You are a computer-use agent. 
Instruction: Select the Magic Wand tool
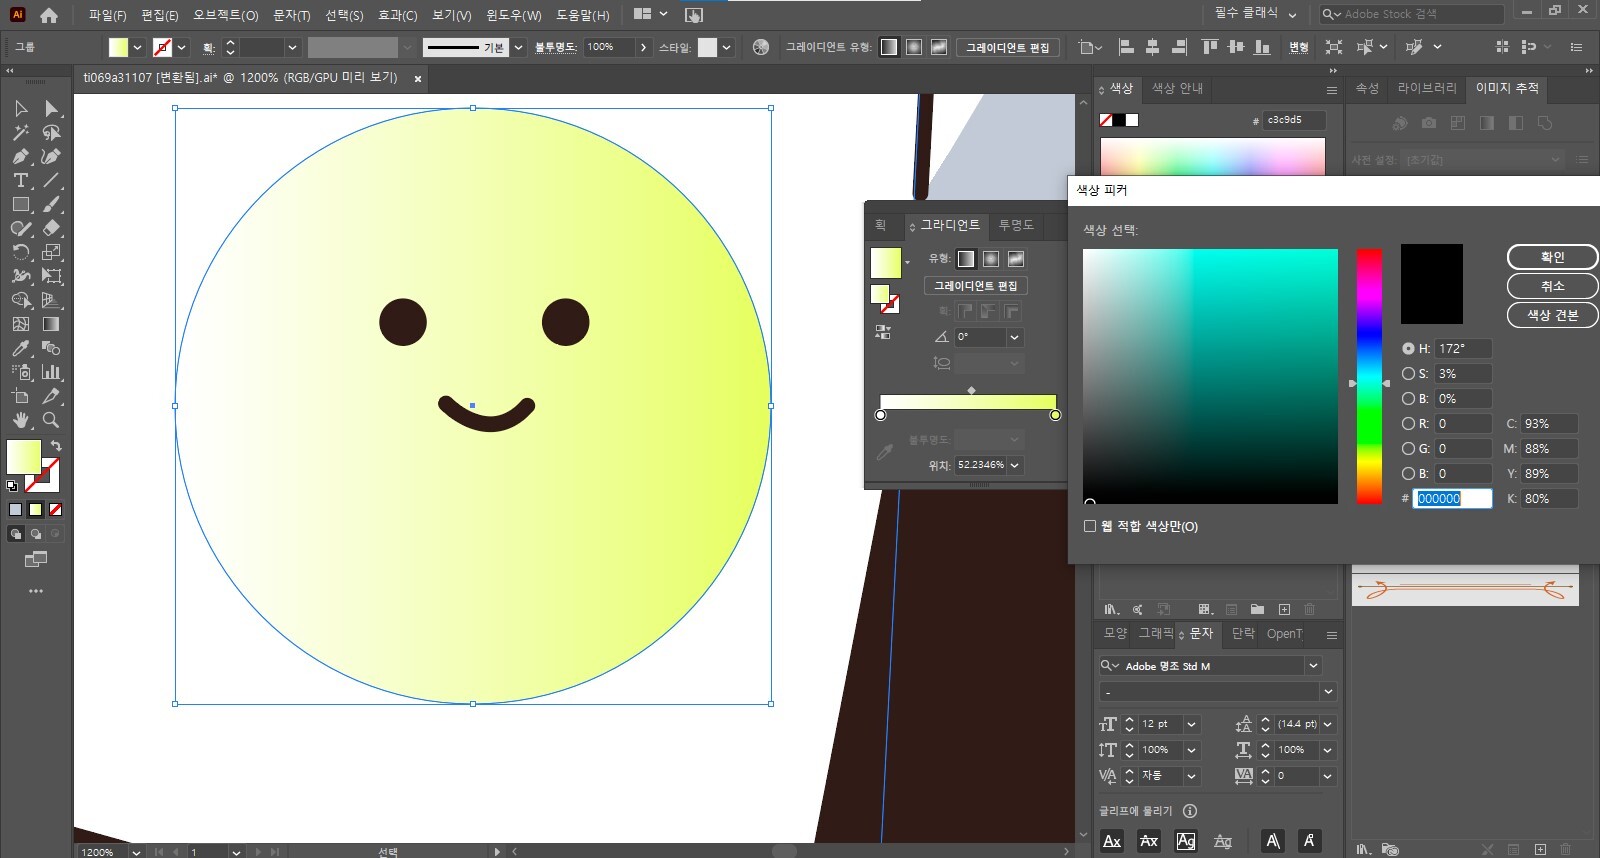pyautogui.click(x=20, y=132)
